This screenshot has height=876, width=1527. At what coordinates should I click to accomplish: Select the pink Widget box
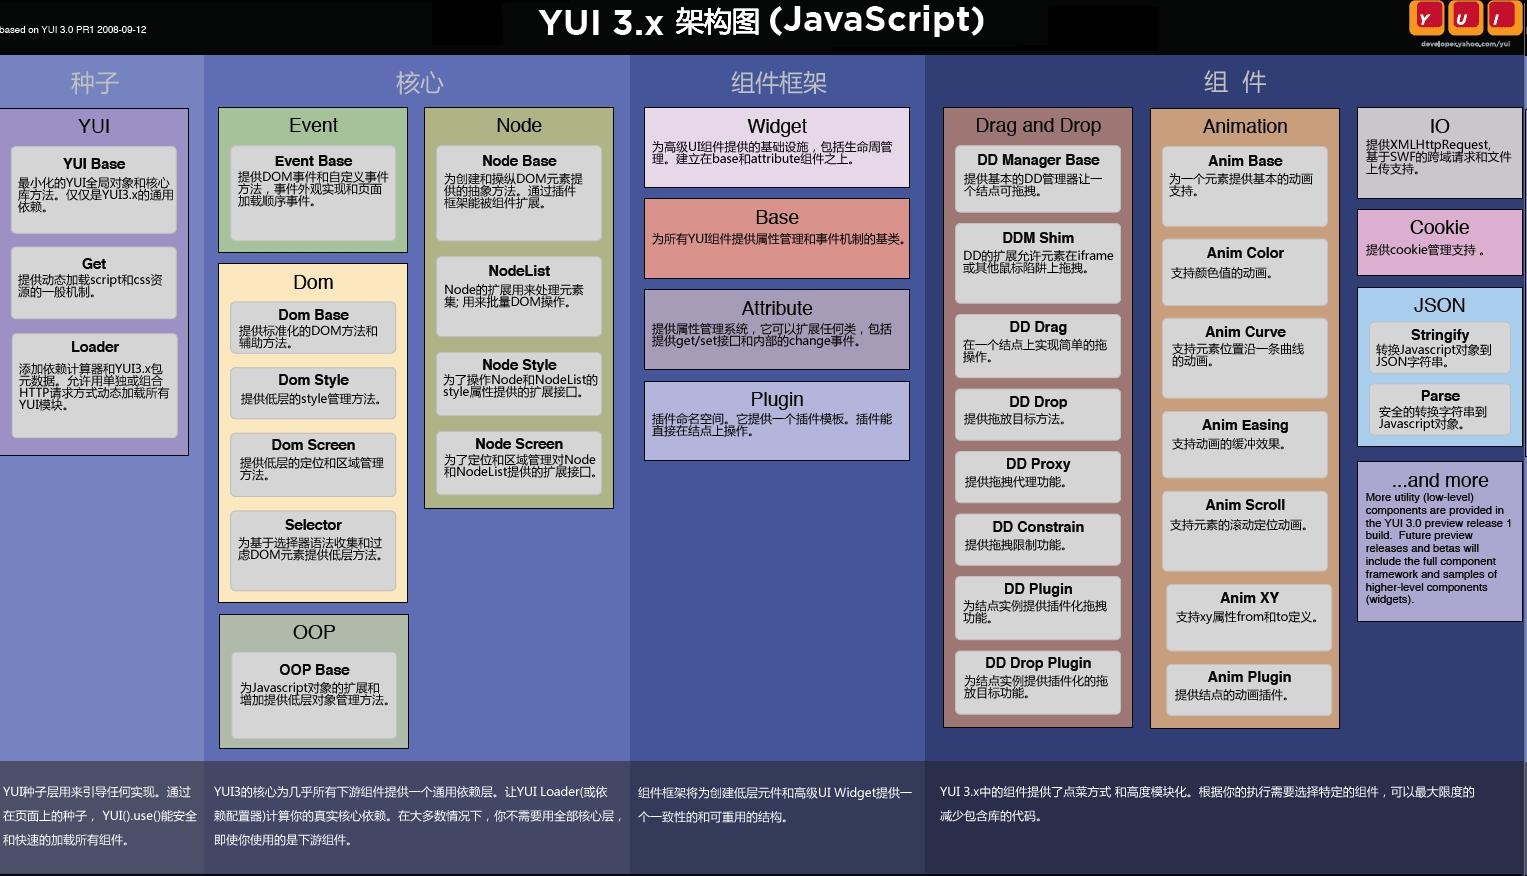tap(777, 147)
